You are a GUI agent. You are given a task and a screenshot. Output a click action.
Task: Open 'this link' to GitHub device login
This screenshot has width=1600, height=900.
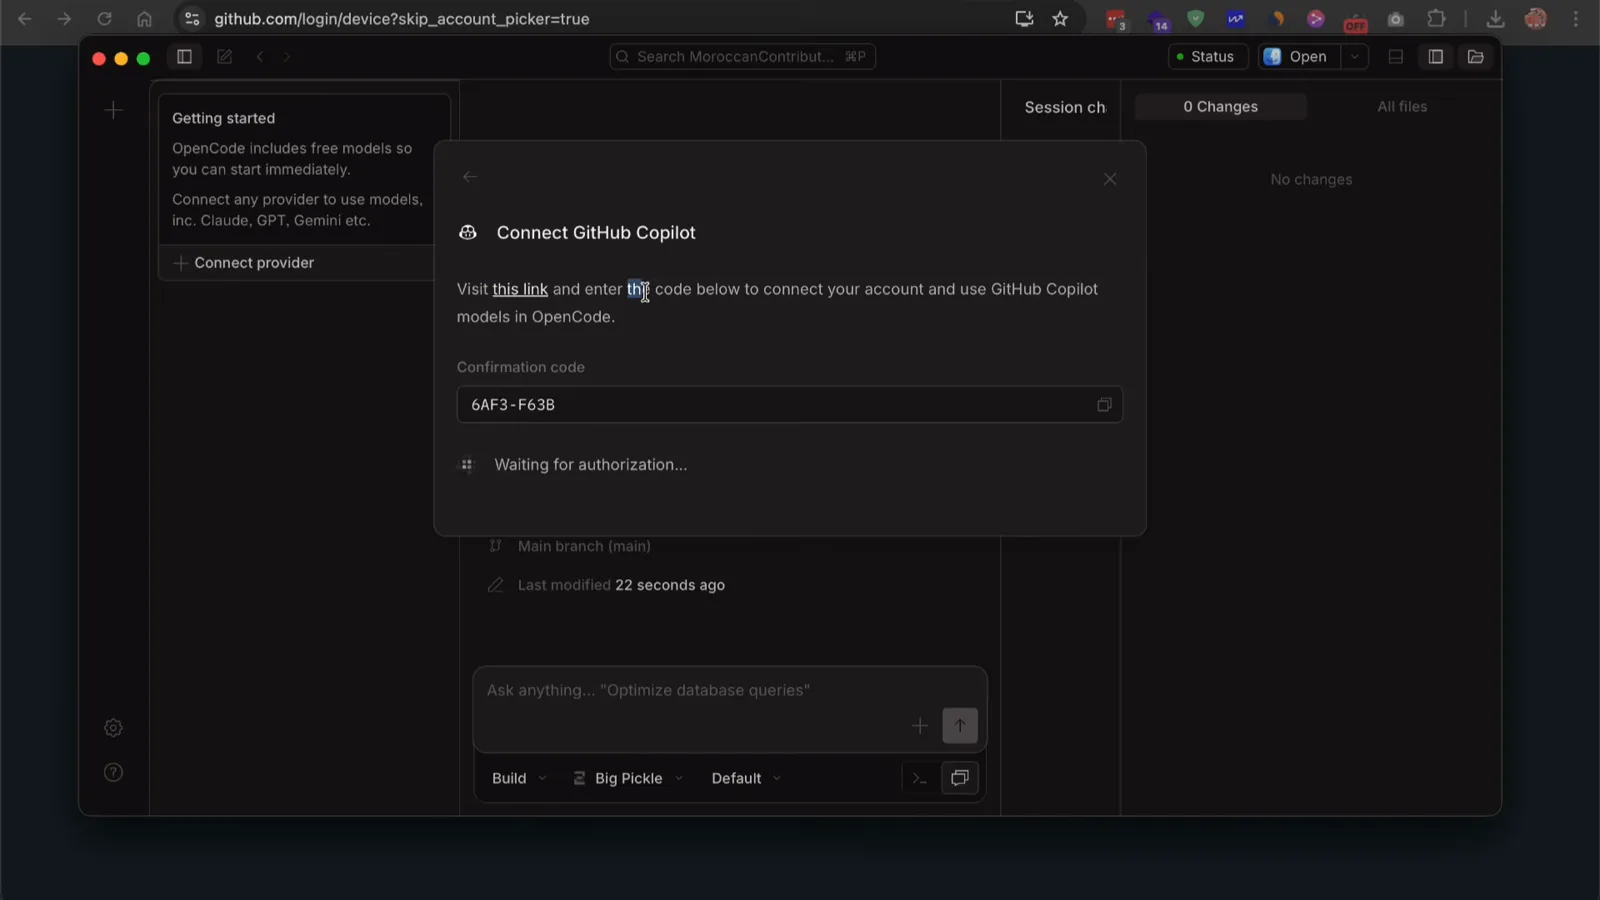[520, 289]
